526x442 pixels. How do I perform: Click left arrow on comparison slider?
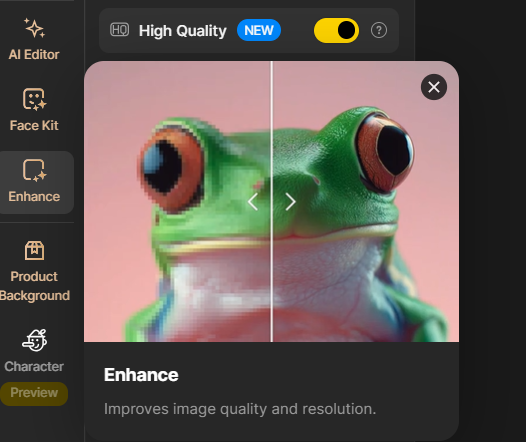pos(253,202)
